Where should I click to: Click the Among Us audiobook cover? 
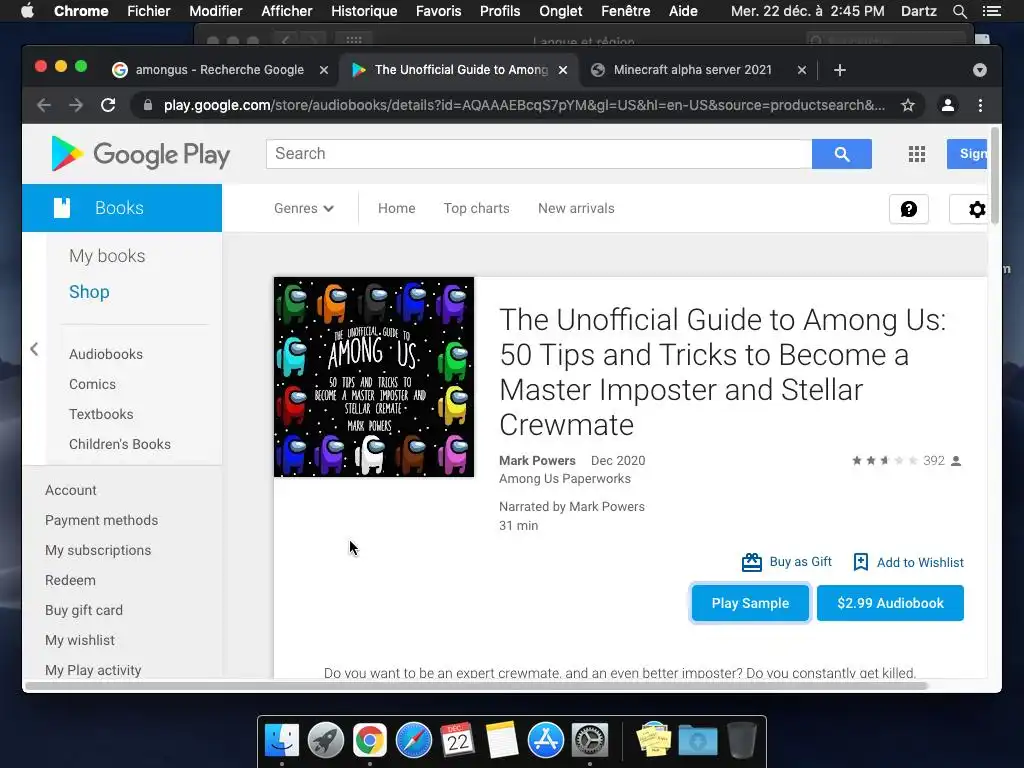click(374, 377)
